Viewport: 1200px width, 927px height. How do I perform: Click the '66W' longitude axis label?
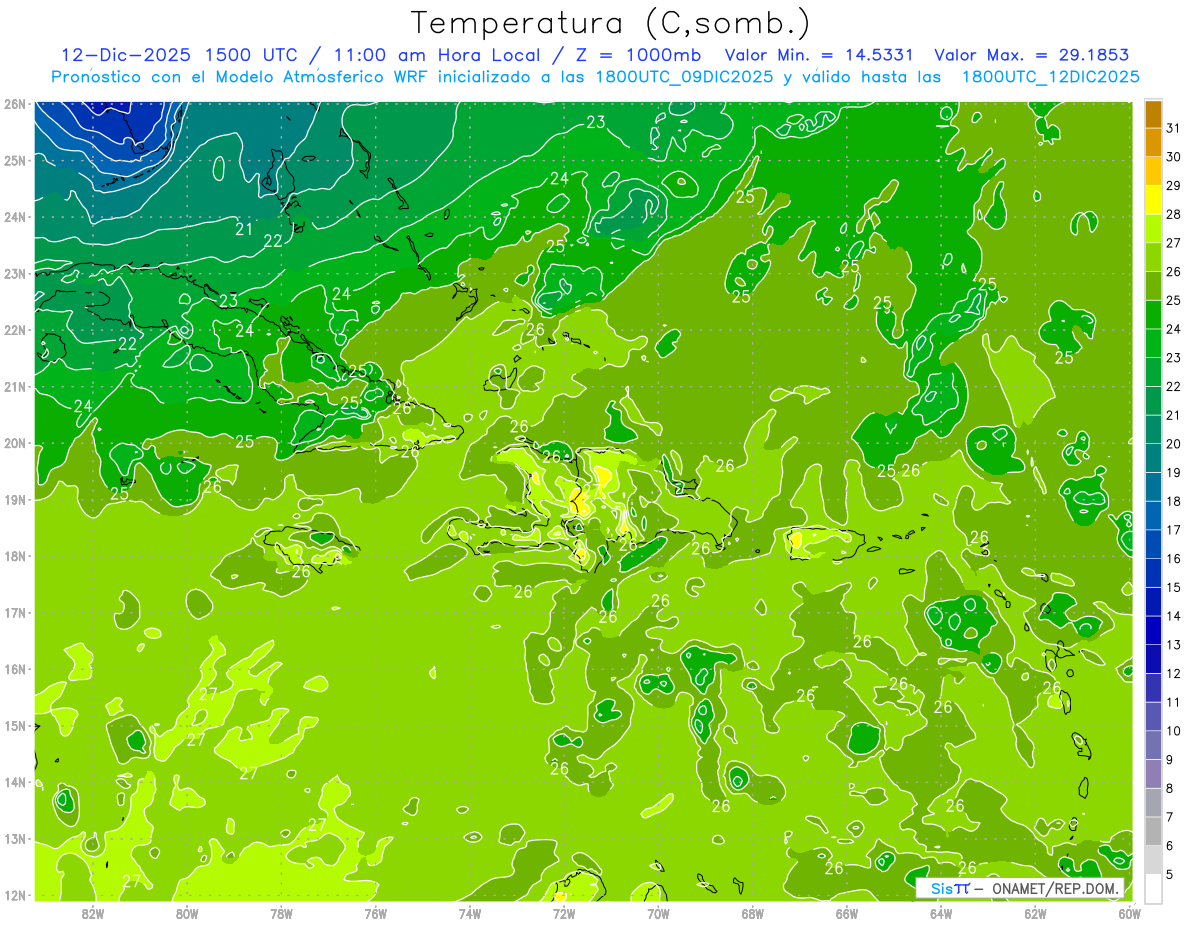(x=847, y=912)
